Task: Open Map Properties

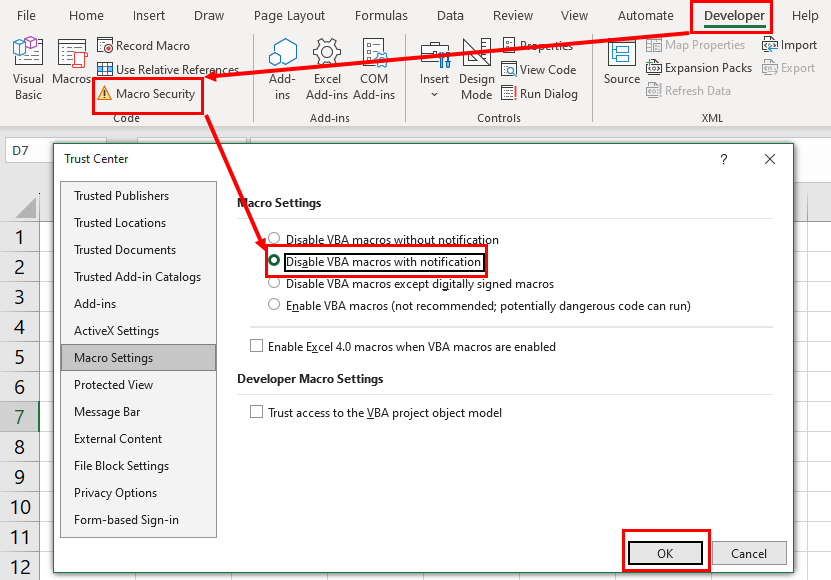Action: tap(695, 45)
